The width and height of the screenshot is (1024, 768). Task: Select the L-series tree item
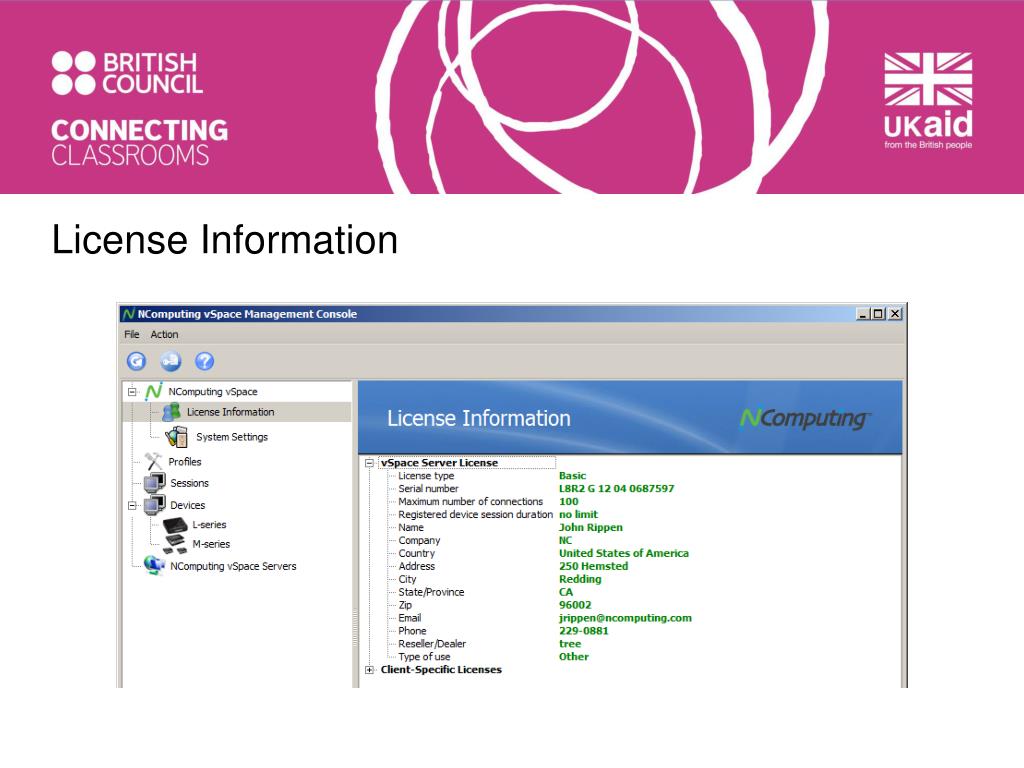click(x=209, y=525)
